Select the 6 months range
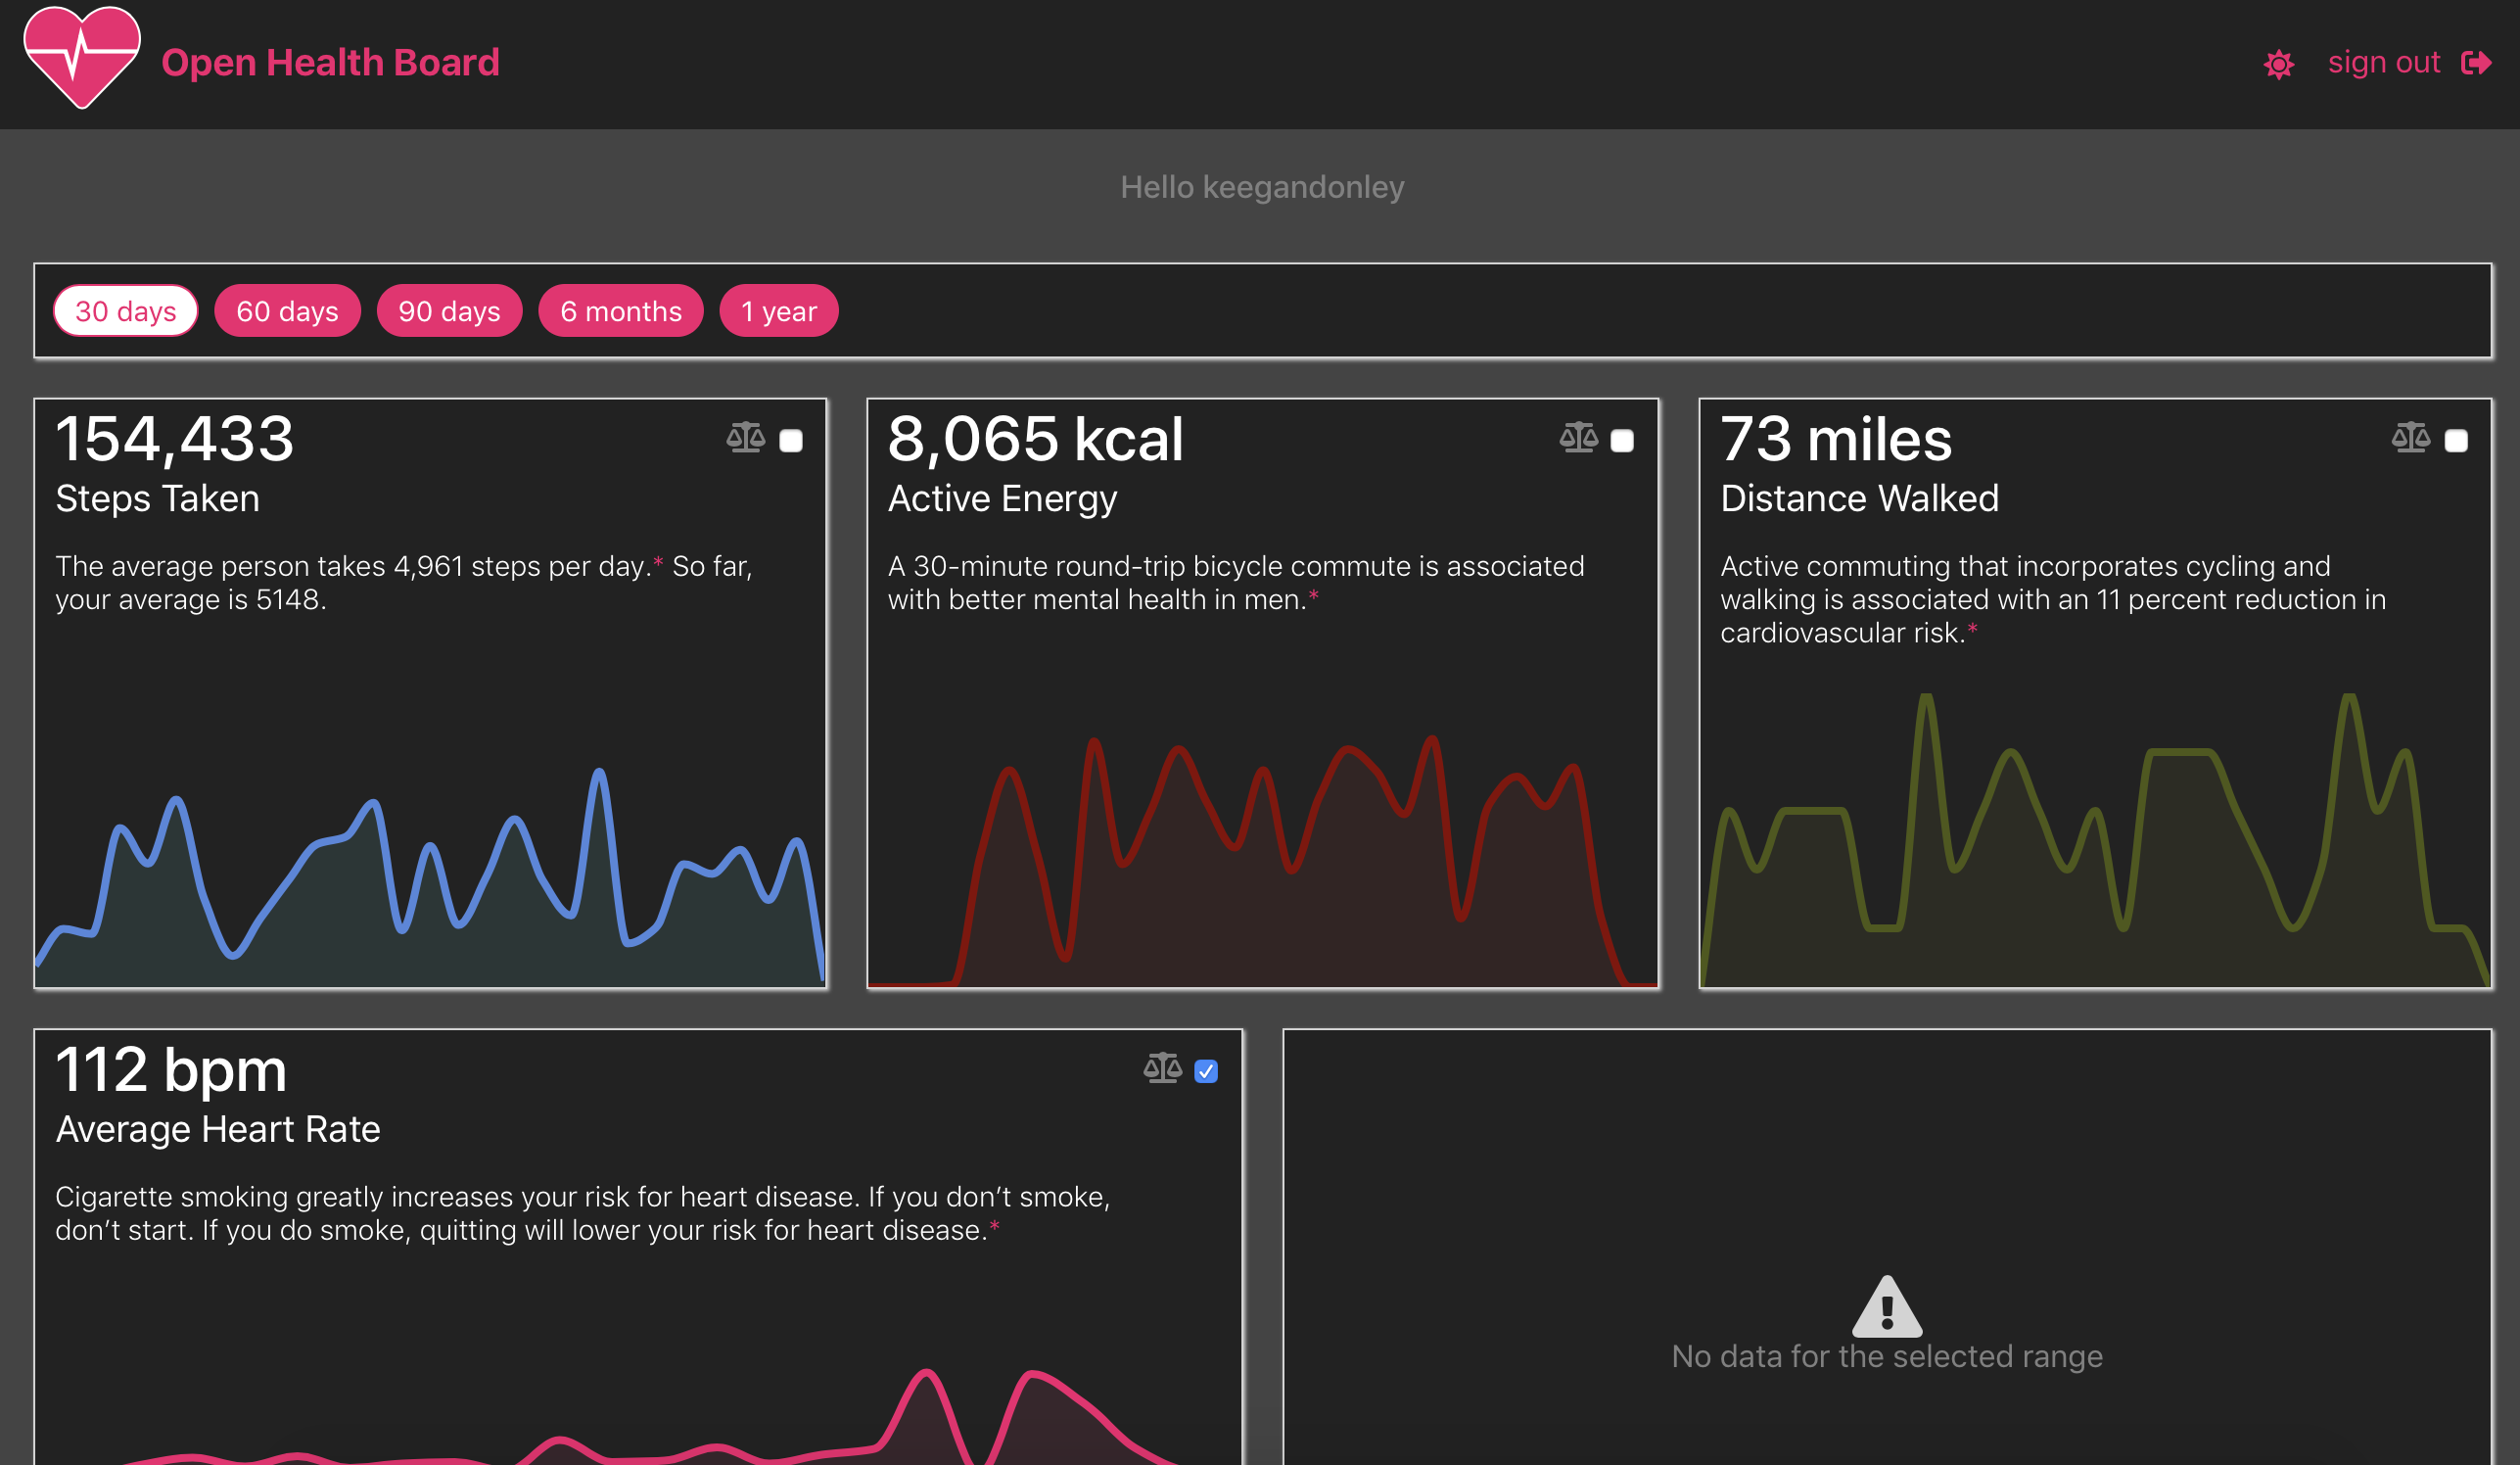The height and width of the screenshot is (1465, 2520). pos(620,311)
